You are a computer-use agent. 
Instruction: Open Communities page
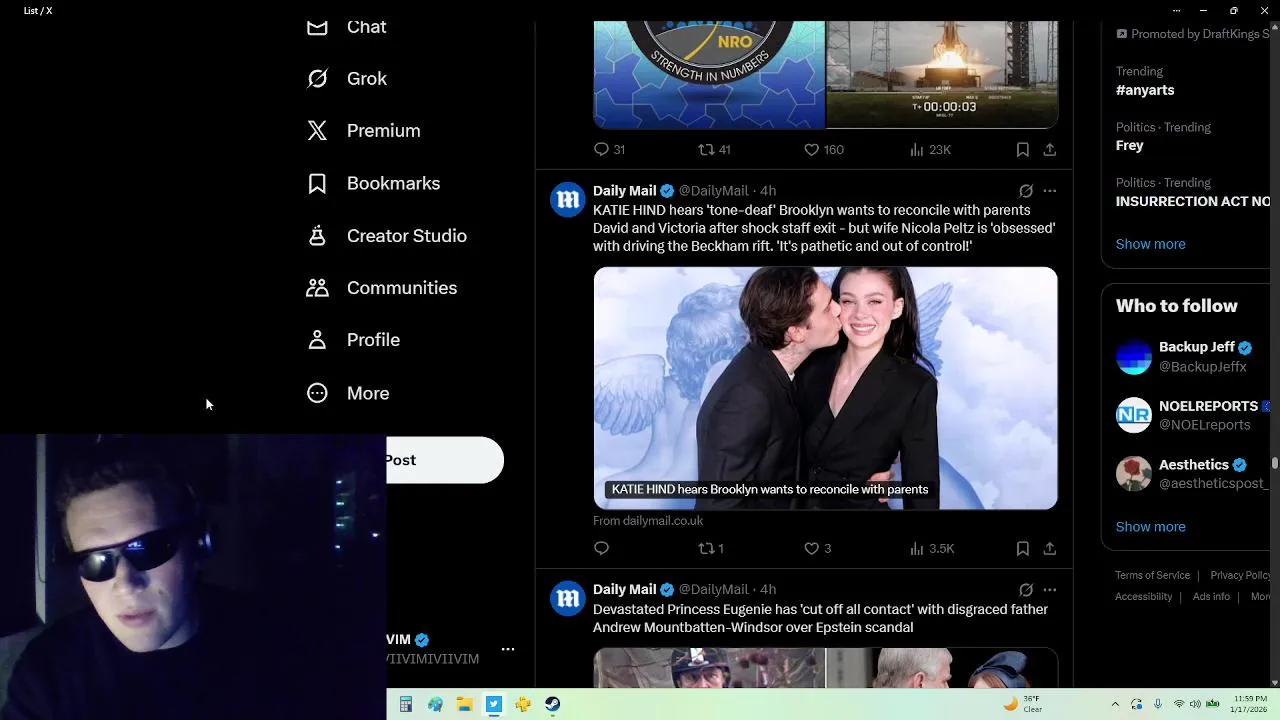(x=381, y=288)
